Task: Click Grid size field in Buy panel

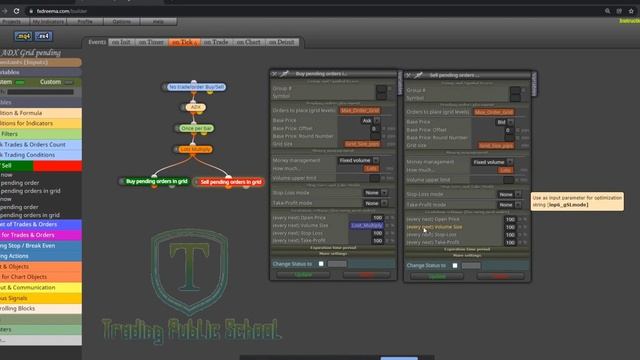Action: [362, 144]
